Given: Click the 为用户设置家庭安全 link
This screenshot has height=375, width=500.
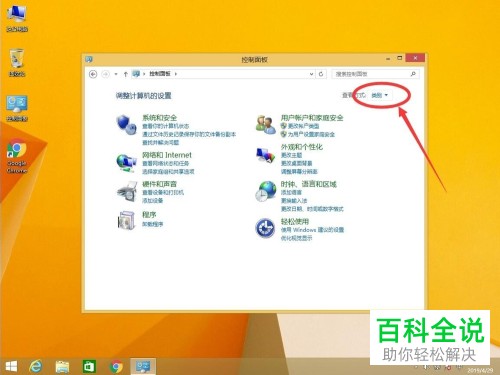Looking at the screenshot, I should 311,134.
